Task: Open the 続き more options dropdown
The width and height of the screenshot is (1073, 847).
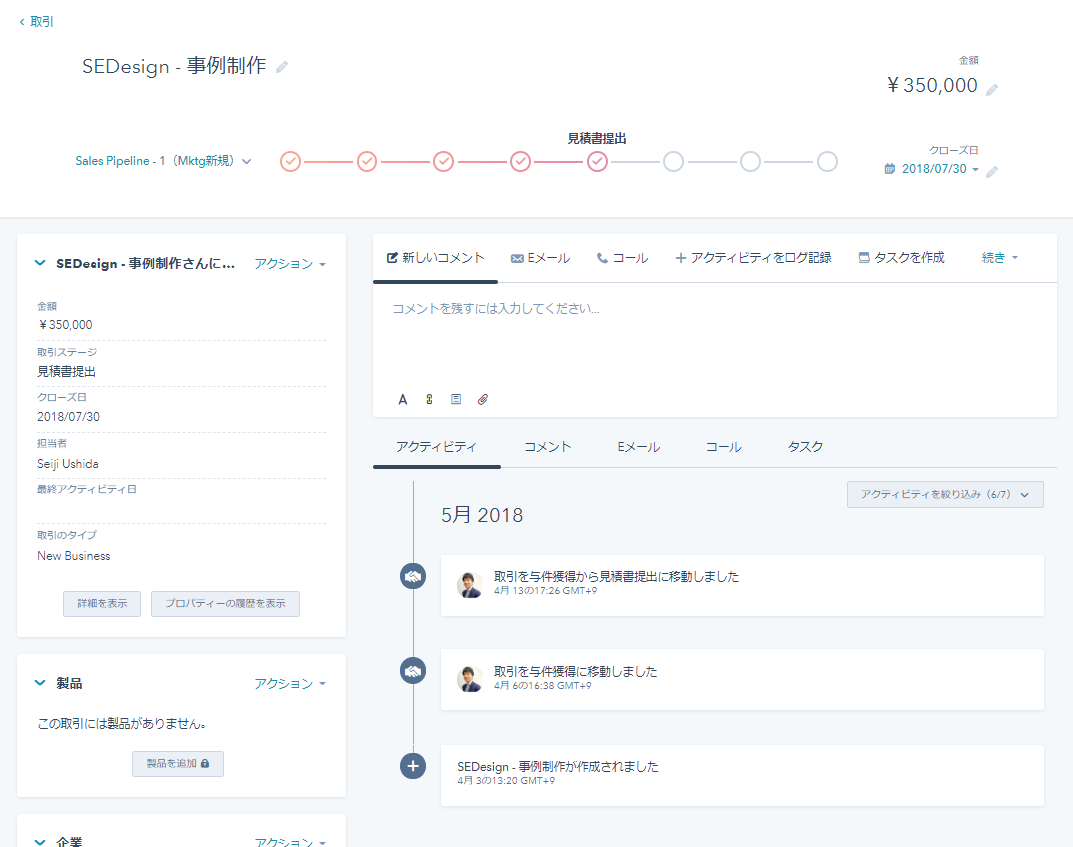Action: pos(1000,258)
